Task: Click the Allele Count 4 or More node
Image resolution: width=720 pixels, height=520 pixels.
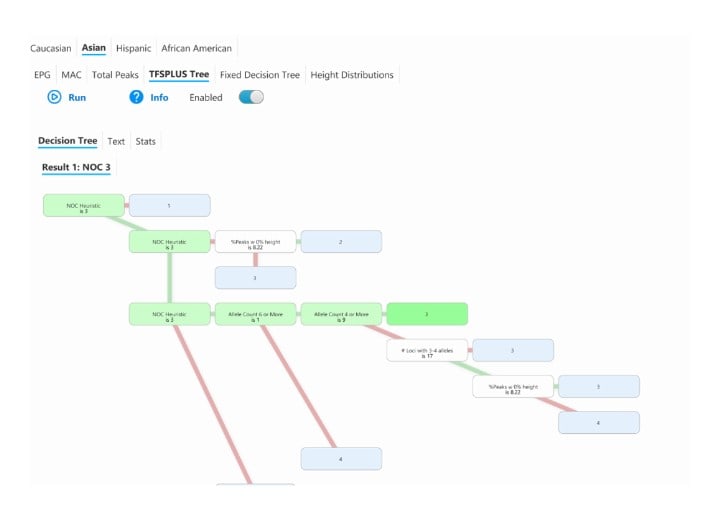Action: [341, 314]
